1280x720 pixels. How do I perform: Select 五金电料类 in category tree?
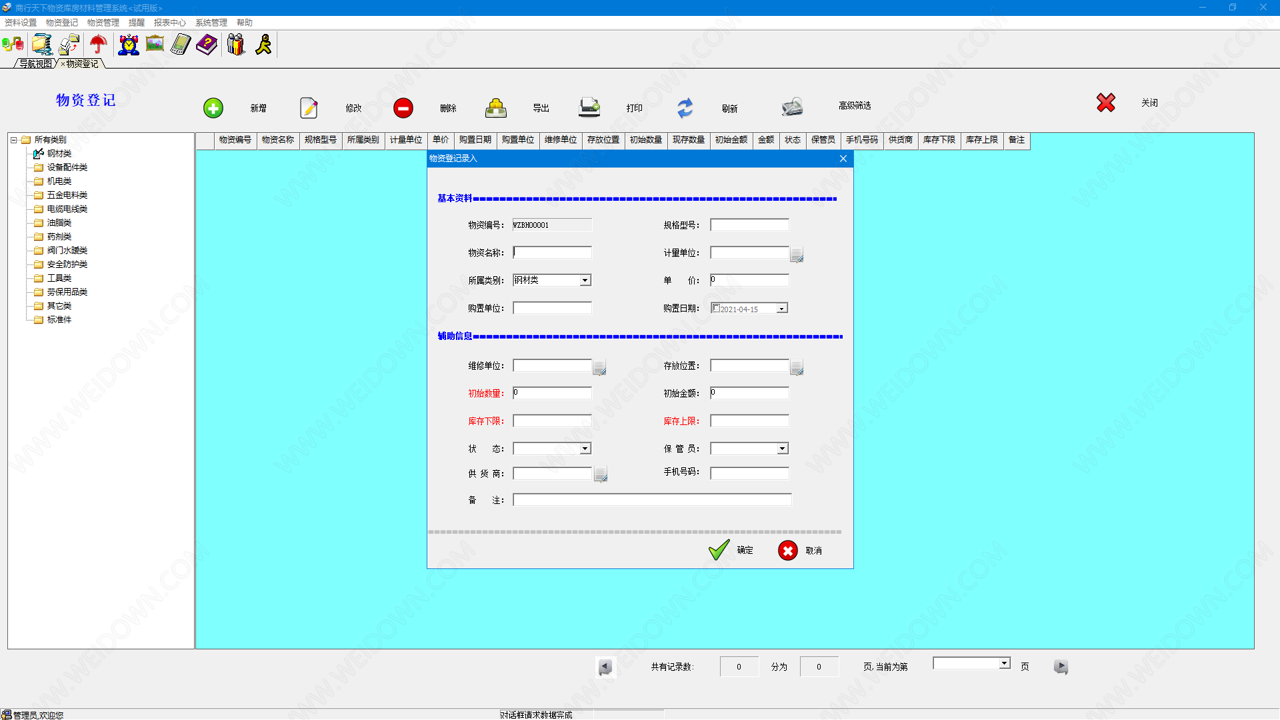67,195
